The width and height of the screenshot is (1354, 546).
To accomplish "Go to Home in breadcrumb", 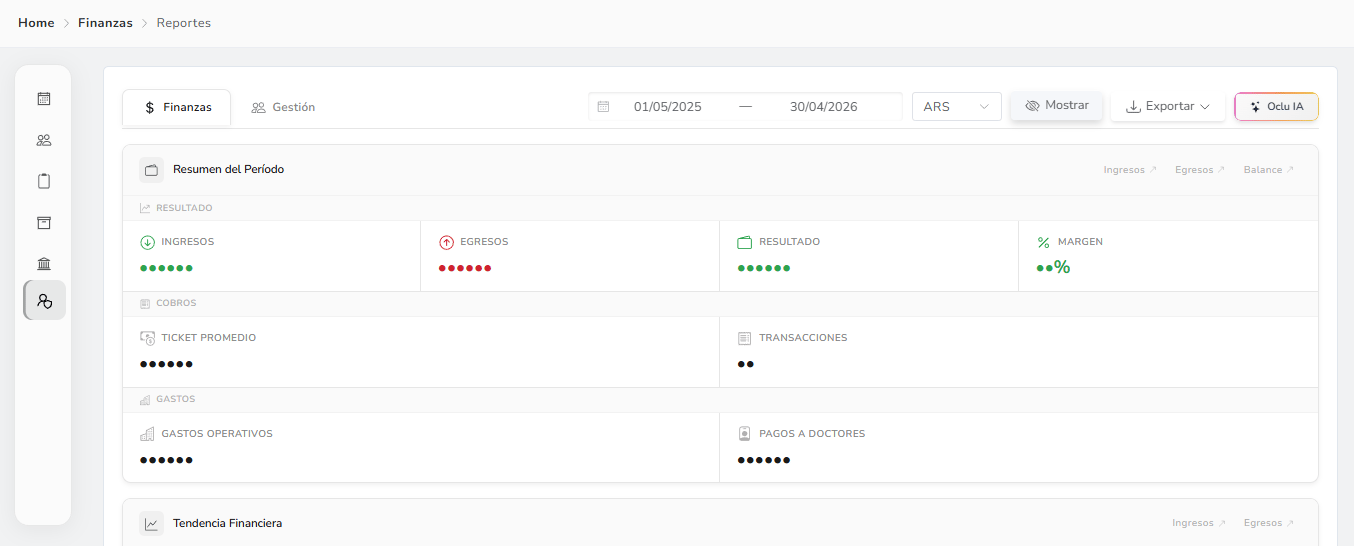I will click(x=36, y=23).
